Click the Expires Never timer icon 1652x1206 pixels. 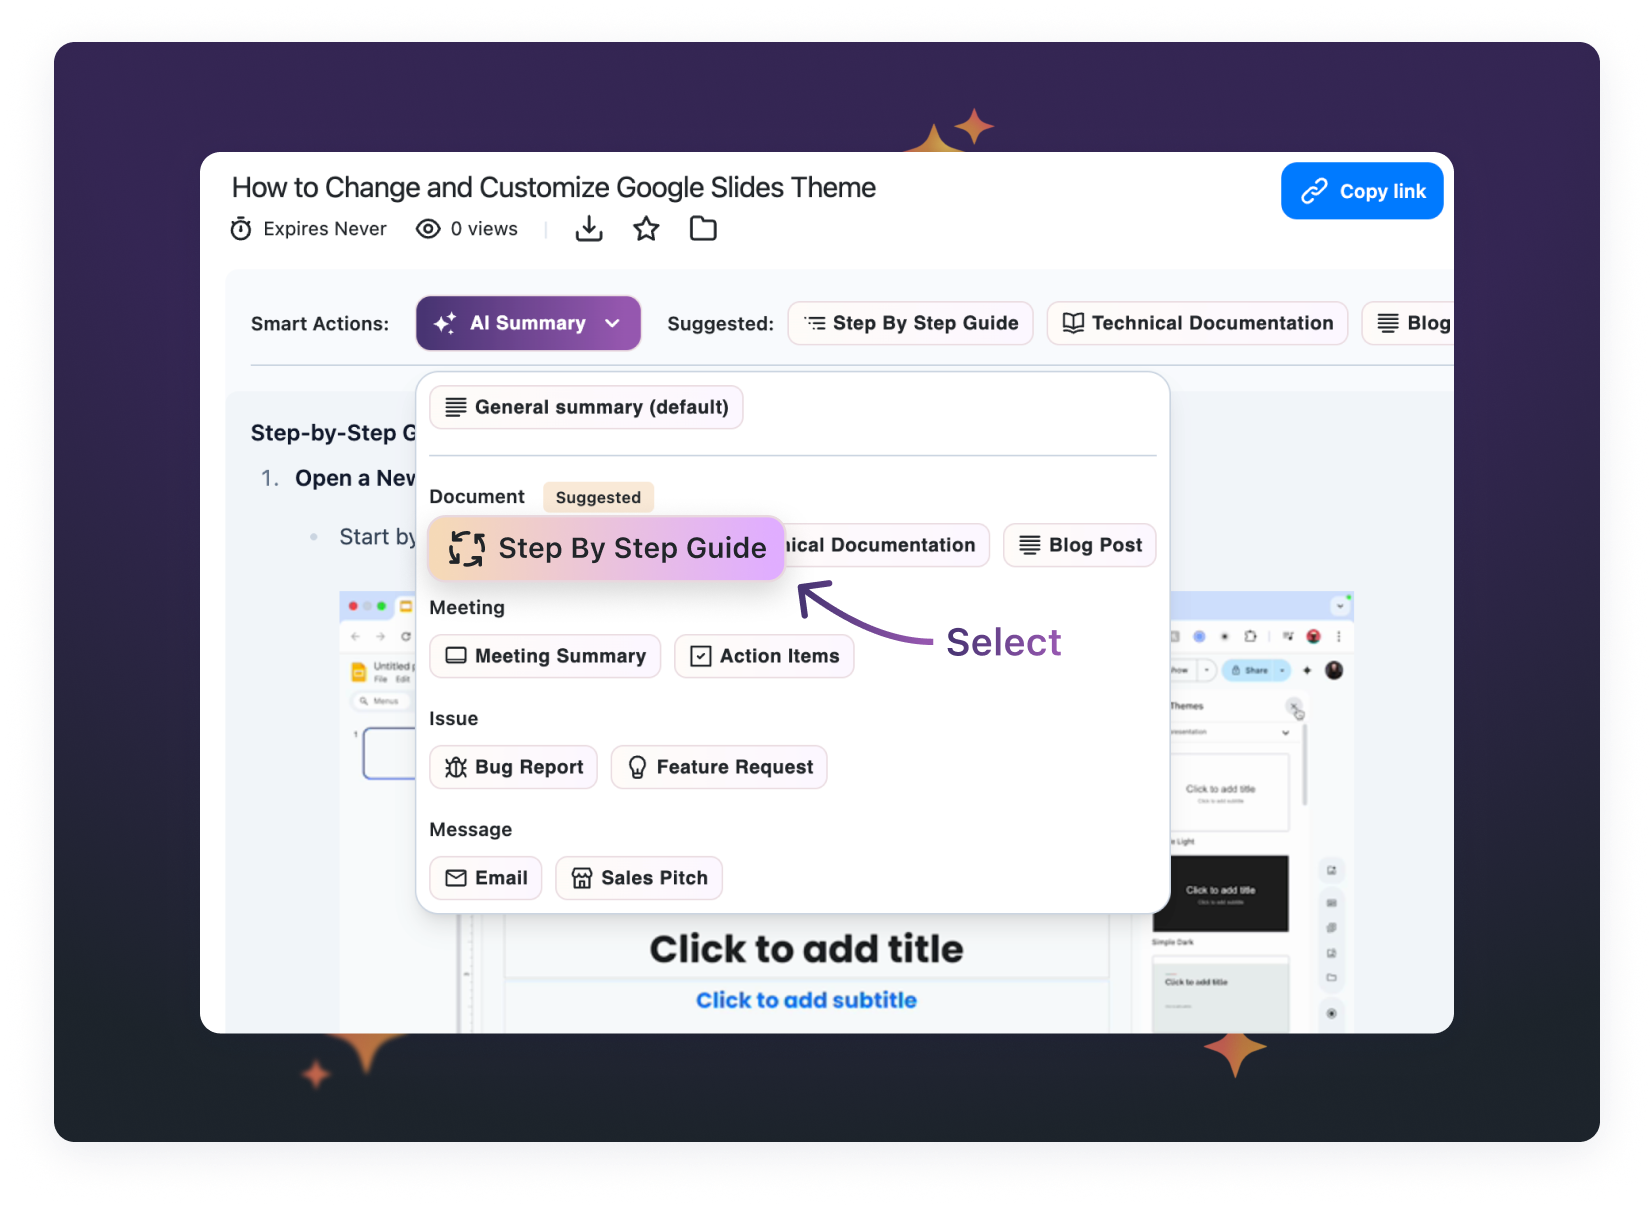[x=241, y=229]
